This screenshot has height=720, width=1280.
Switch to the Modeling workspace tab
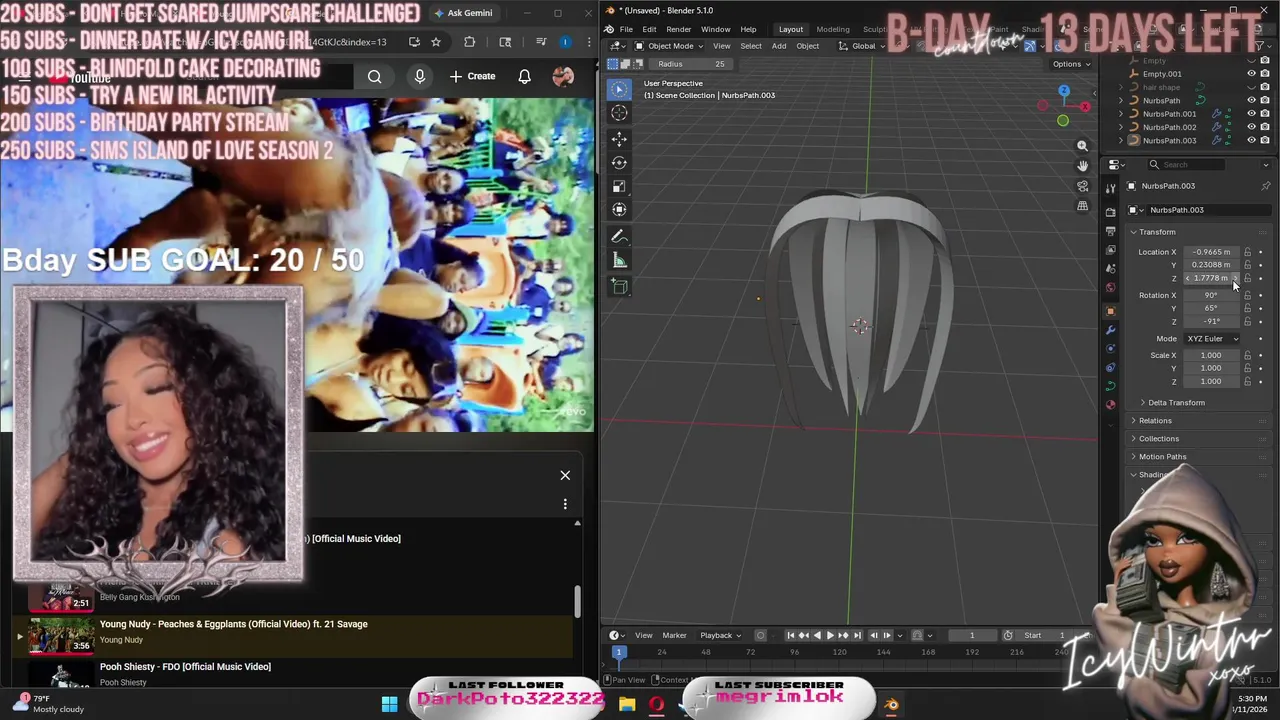[832, 29]
